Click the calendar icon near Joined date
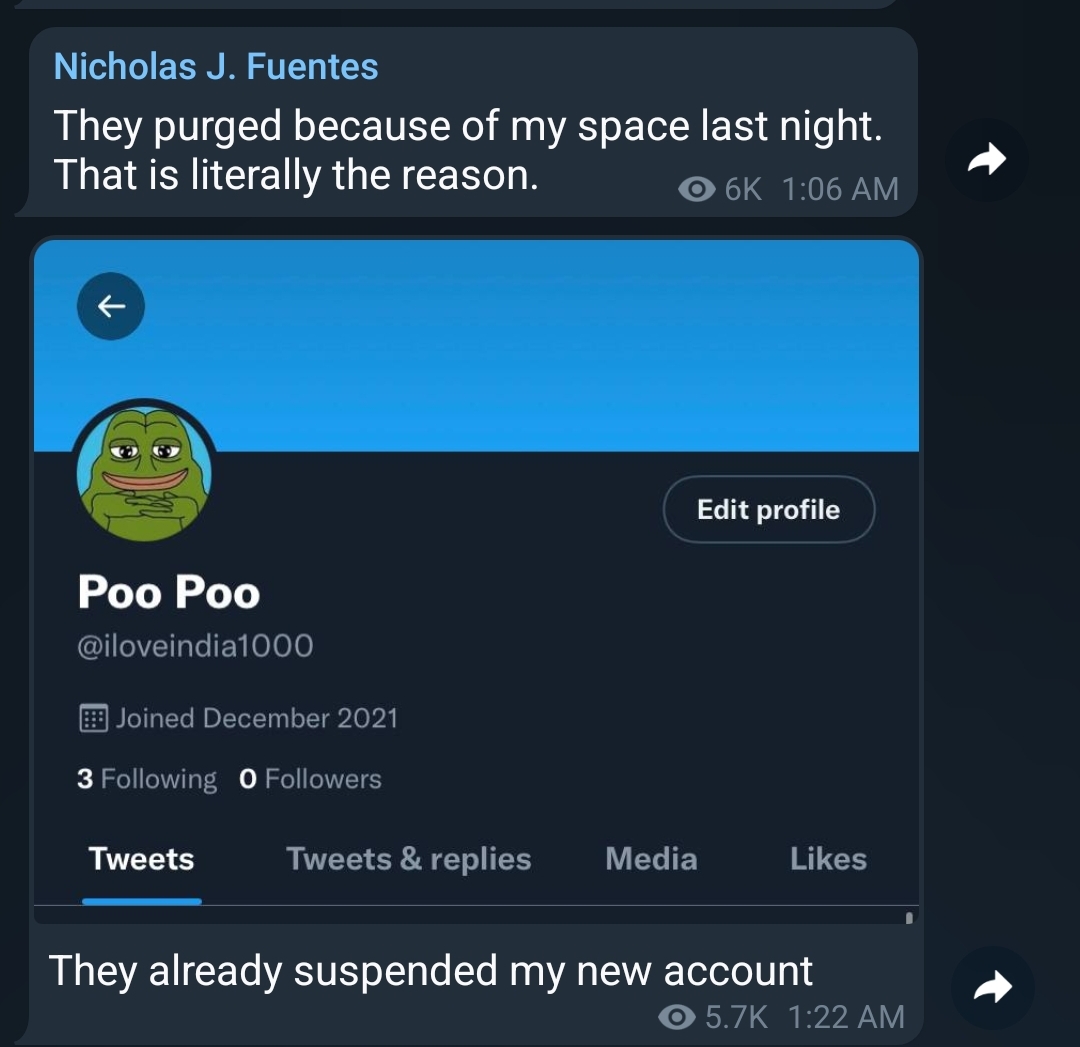This screenshot has width=1080, height=1047. (x=93, y=718)
